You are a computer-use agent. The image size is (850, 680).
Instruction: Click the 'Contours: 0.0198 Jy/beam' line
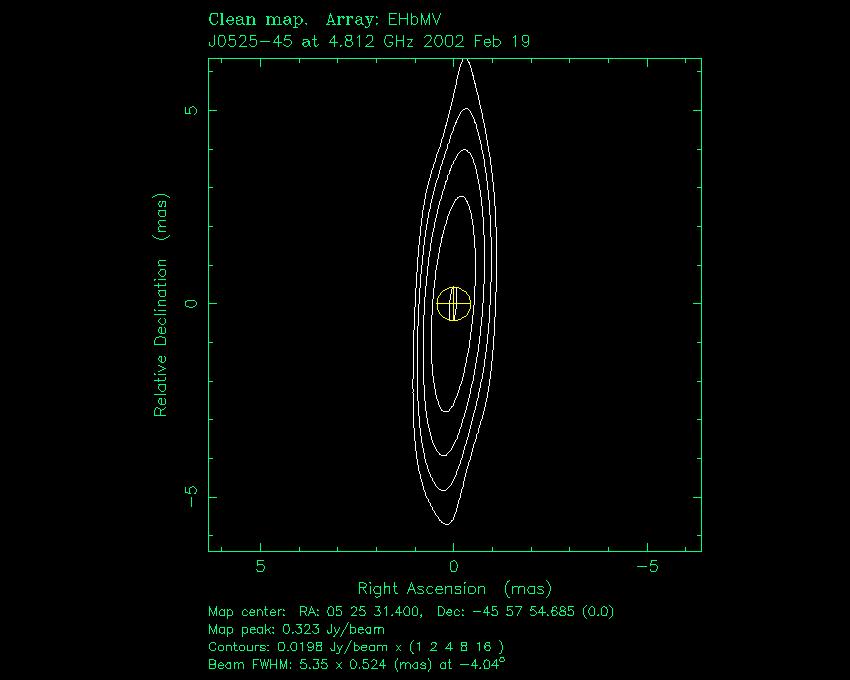tap(356, 647)
